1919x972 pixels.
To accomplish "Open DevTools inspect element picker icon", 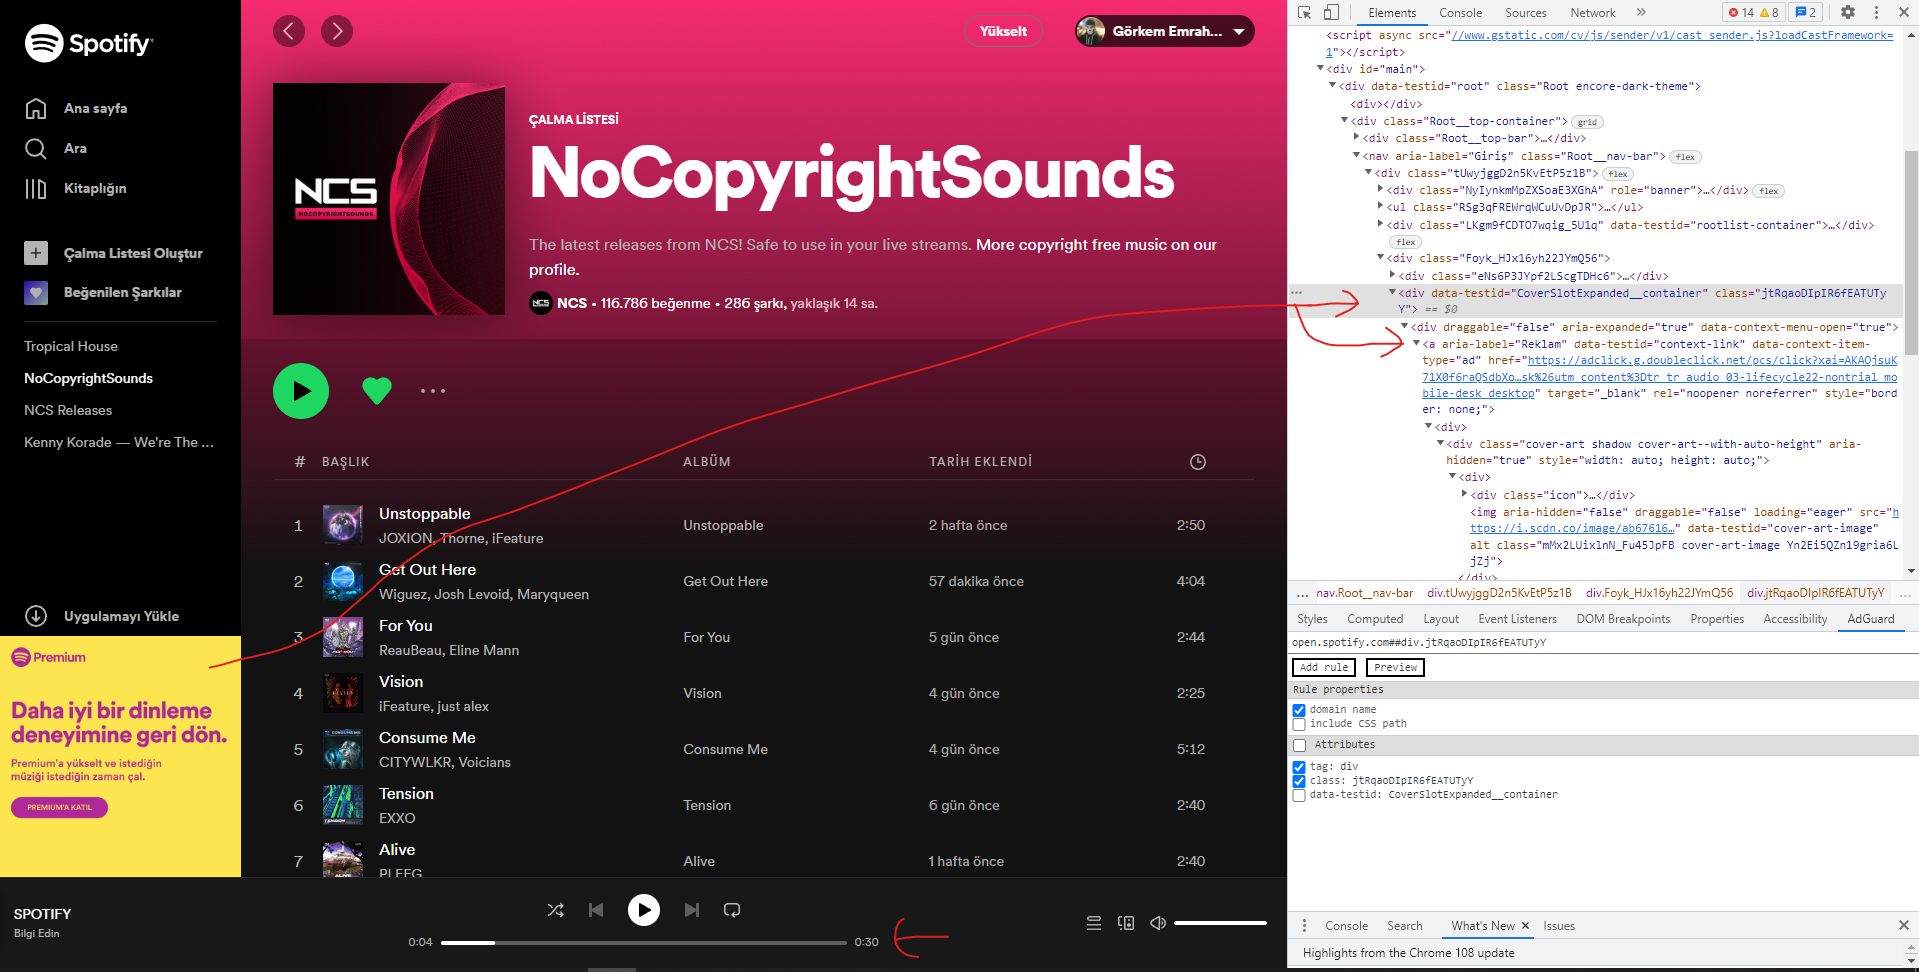I will (1305, 12).
